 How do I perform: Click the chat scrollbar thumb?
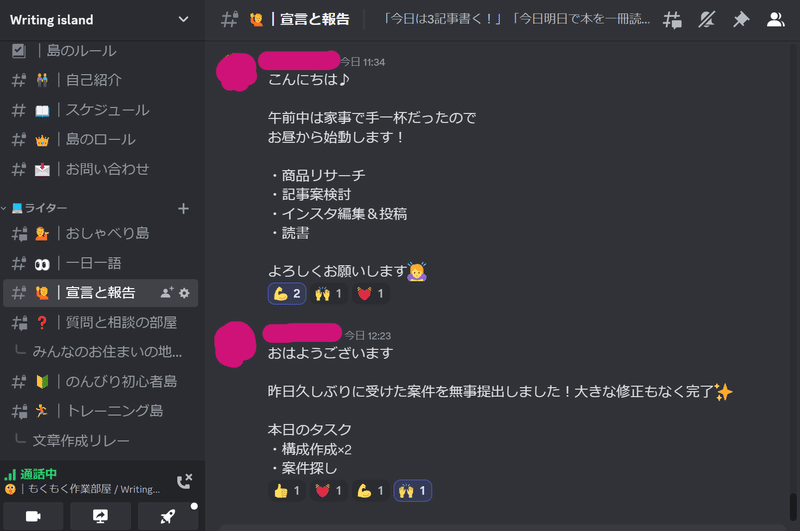[x=793, y=508]
